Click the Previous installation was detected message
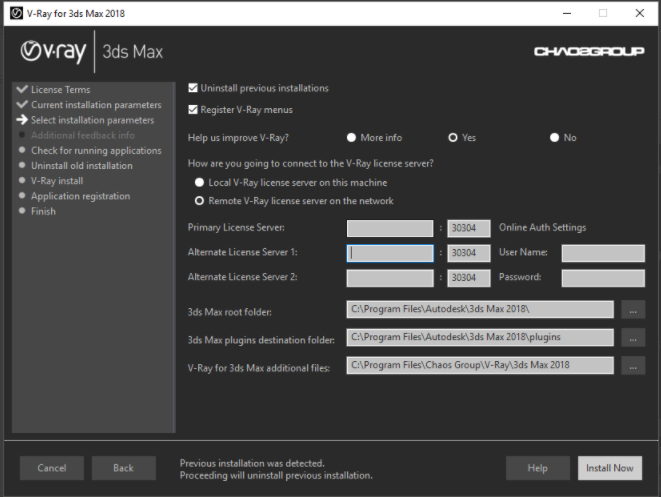The height and width of the screenshot is (497, 661). tap(252, 463)
